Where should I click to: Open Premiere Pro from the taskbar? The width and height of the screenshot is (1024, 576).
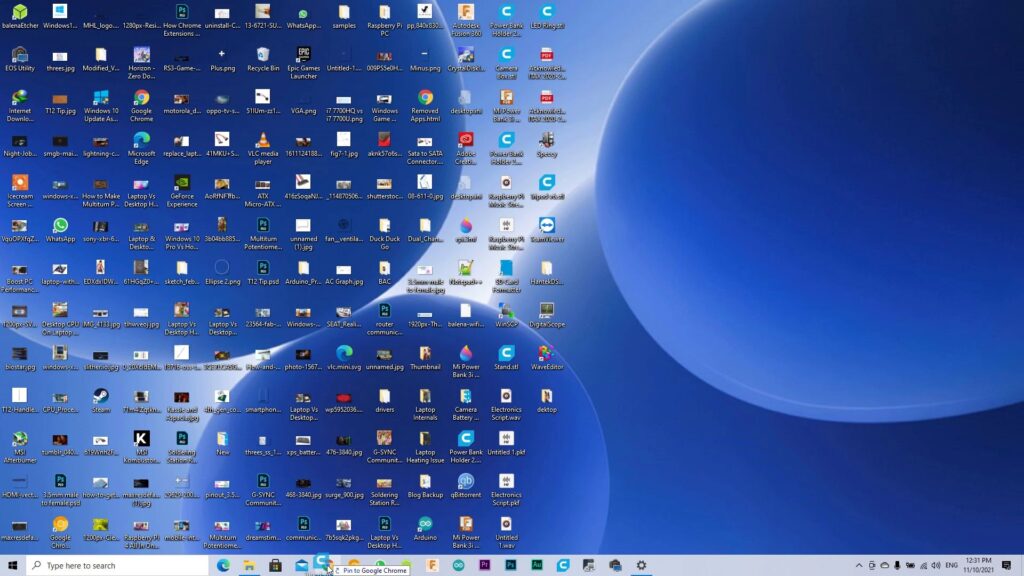click(x=485, y=565)
